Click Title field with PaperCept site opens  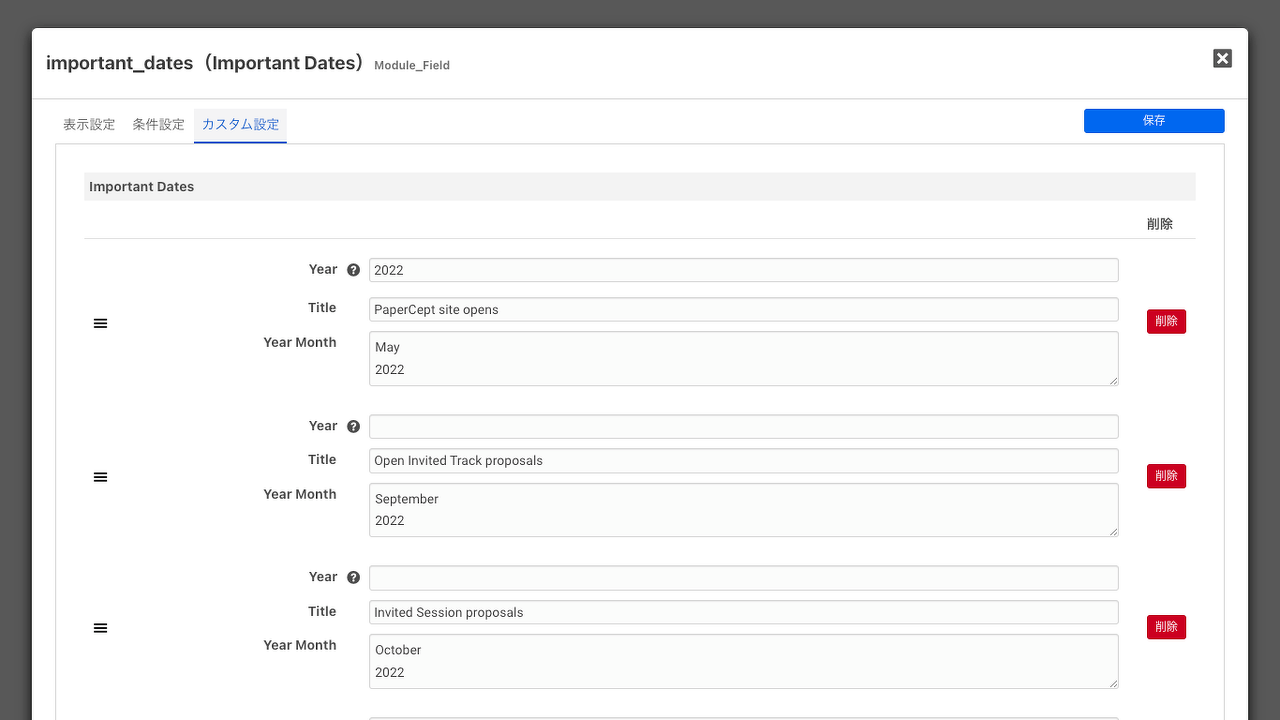coord(743,310)
